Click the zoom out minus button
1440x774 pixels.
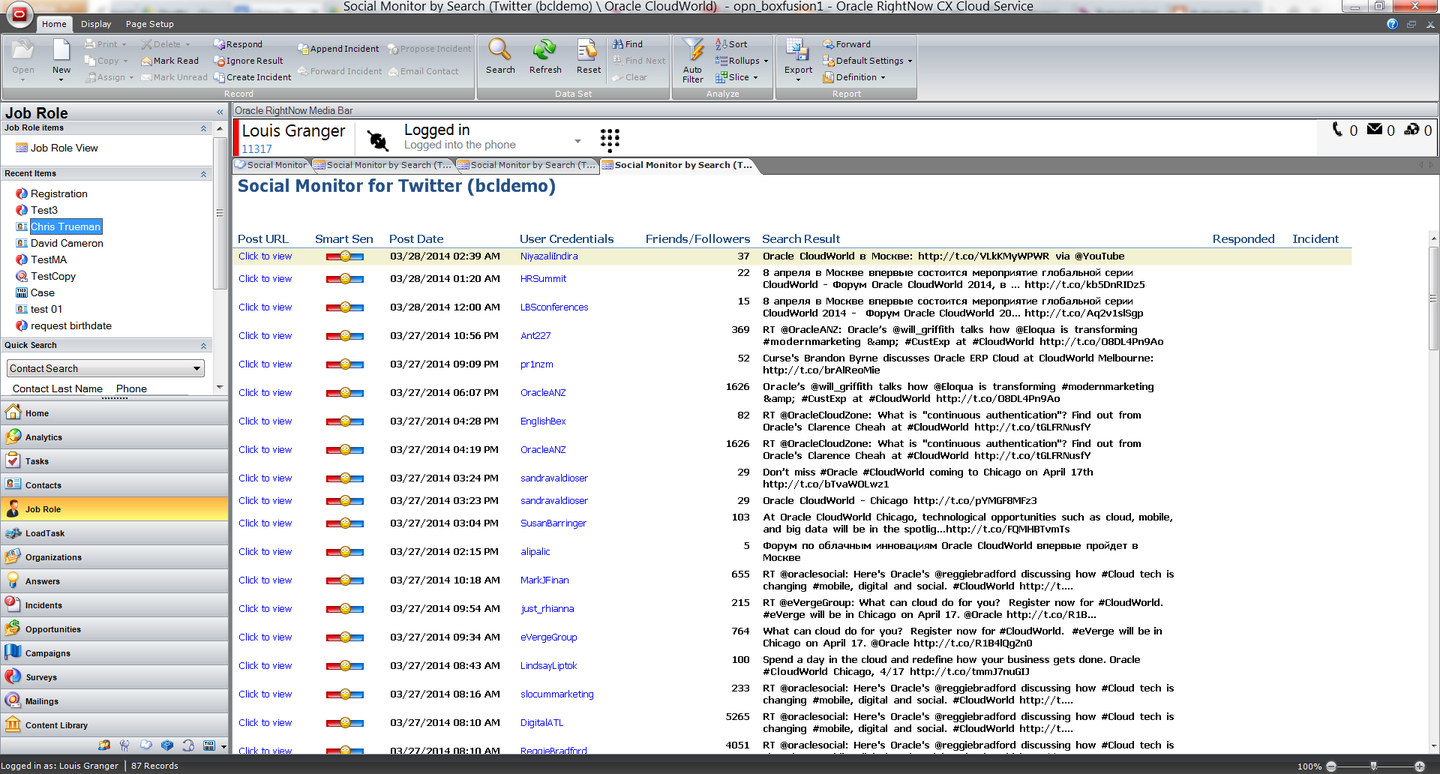(1331, 766)
